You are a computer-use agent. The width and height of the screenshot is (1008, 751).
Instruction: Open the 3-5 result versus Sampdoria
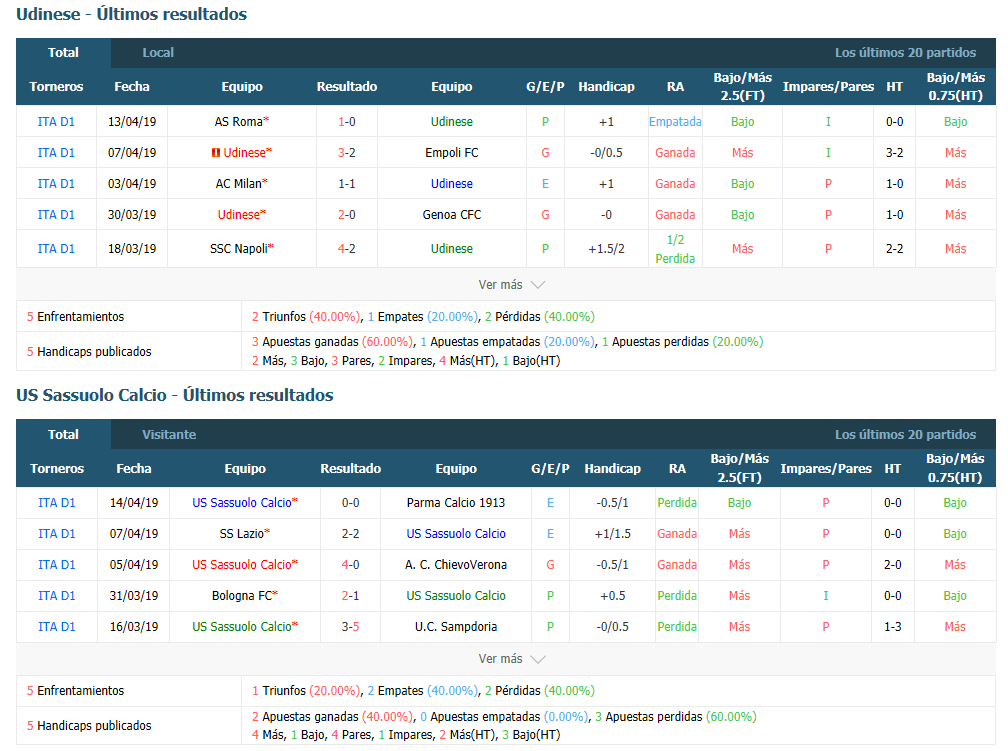click(x=350, y=627)
